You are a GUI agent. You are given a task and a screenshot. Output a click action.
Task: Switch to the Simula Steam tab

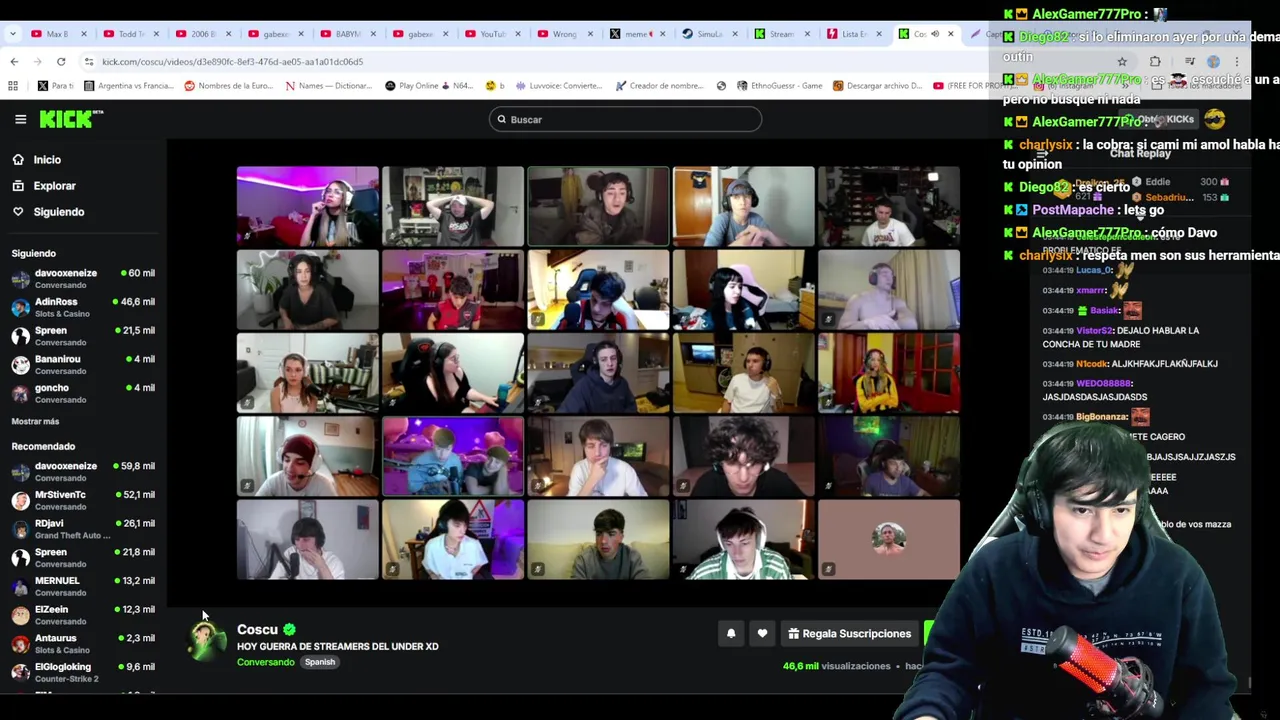point(709,34)
